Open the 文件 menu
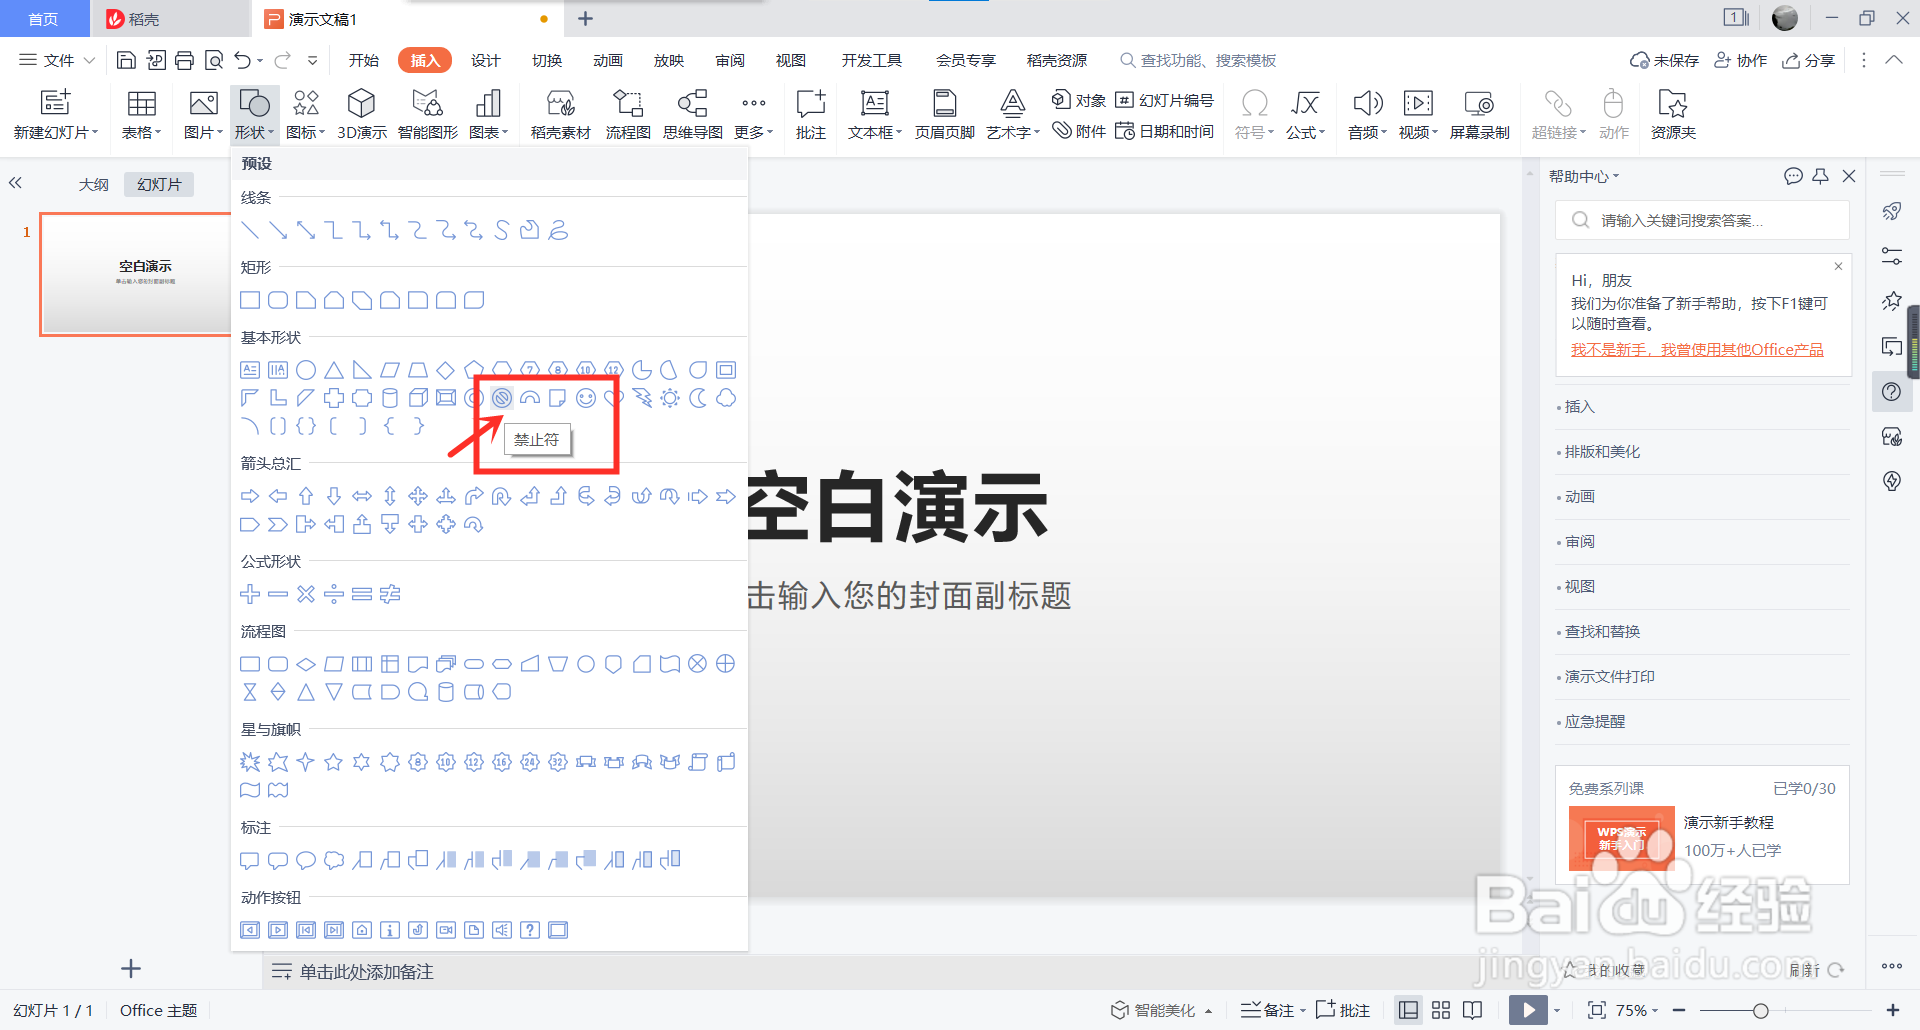Image resolution: width=1920 pixels, height=1030 pixels. point(57,60)
